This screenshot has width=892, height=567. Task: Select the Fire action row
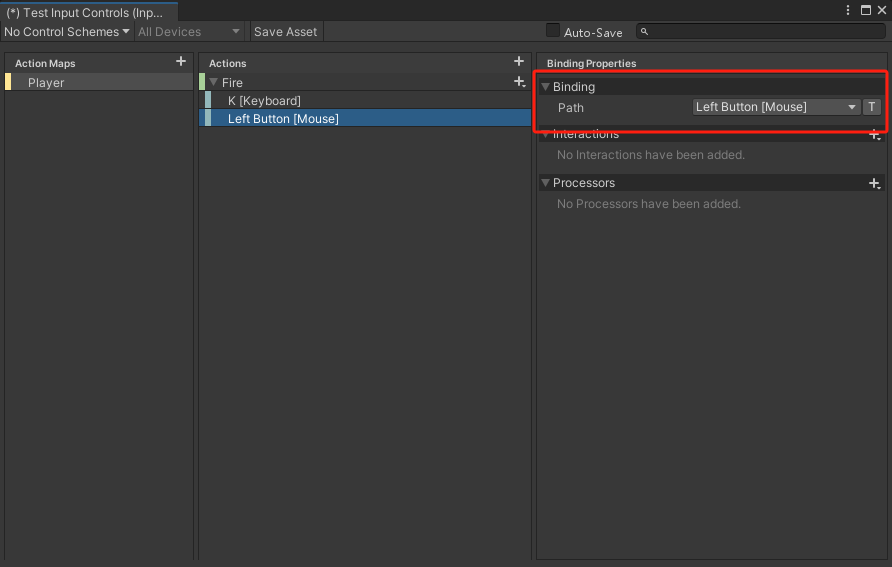pyautogui.click(x=365, y=82)
